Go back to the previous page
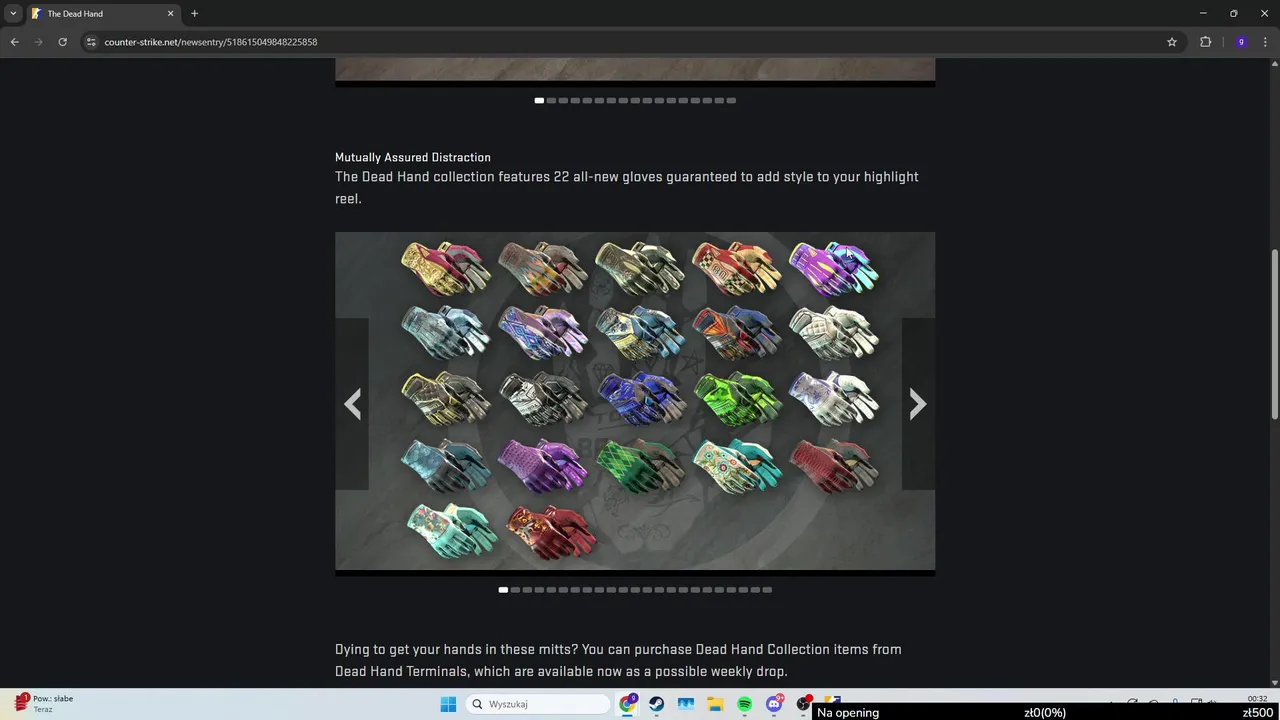Screen dimensions: 1280x720 pyautogui.click(x=14, y=42)
